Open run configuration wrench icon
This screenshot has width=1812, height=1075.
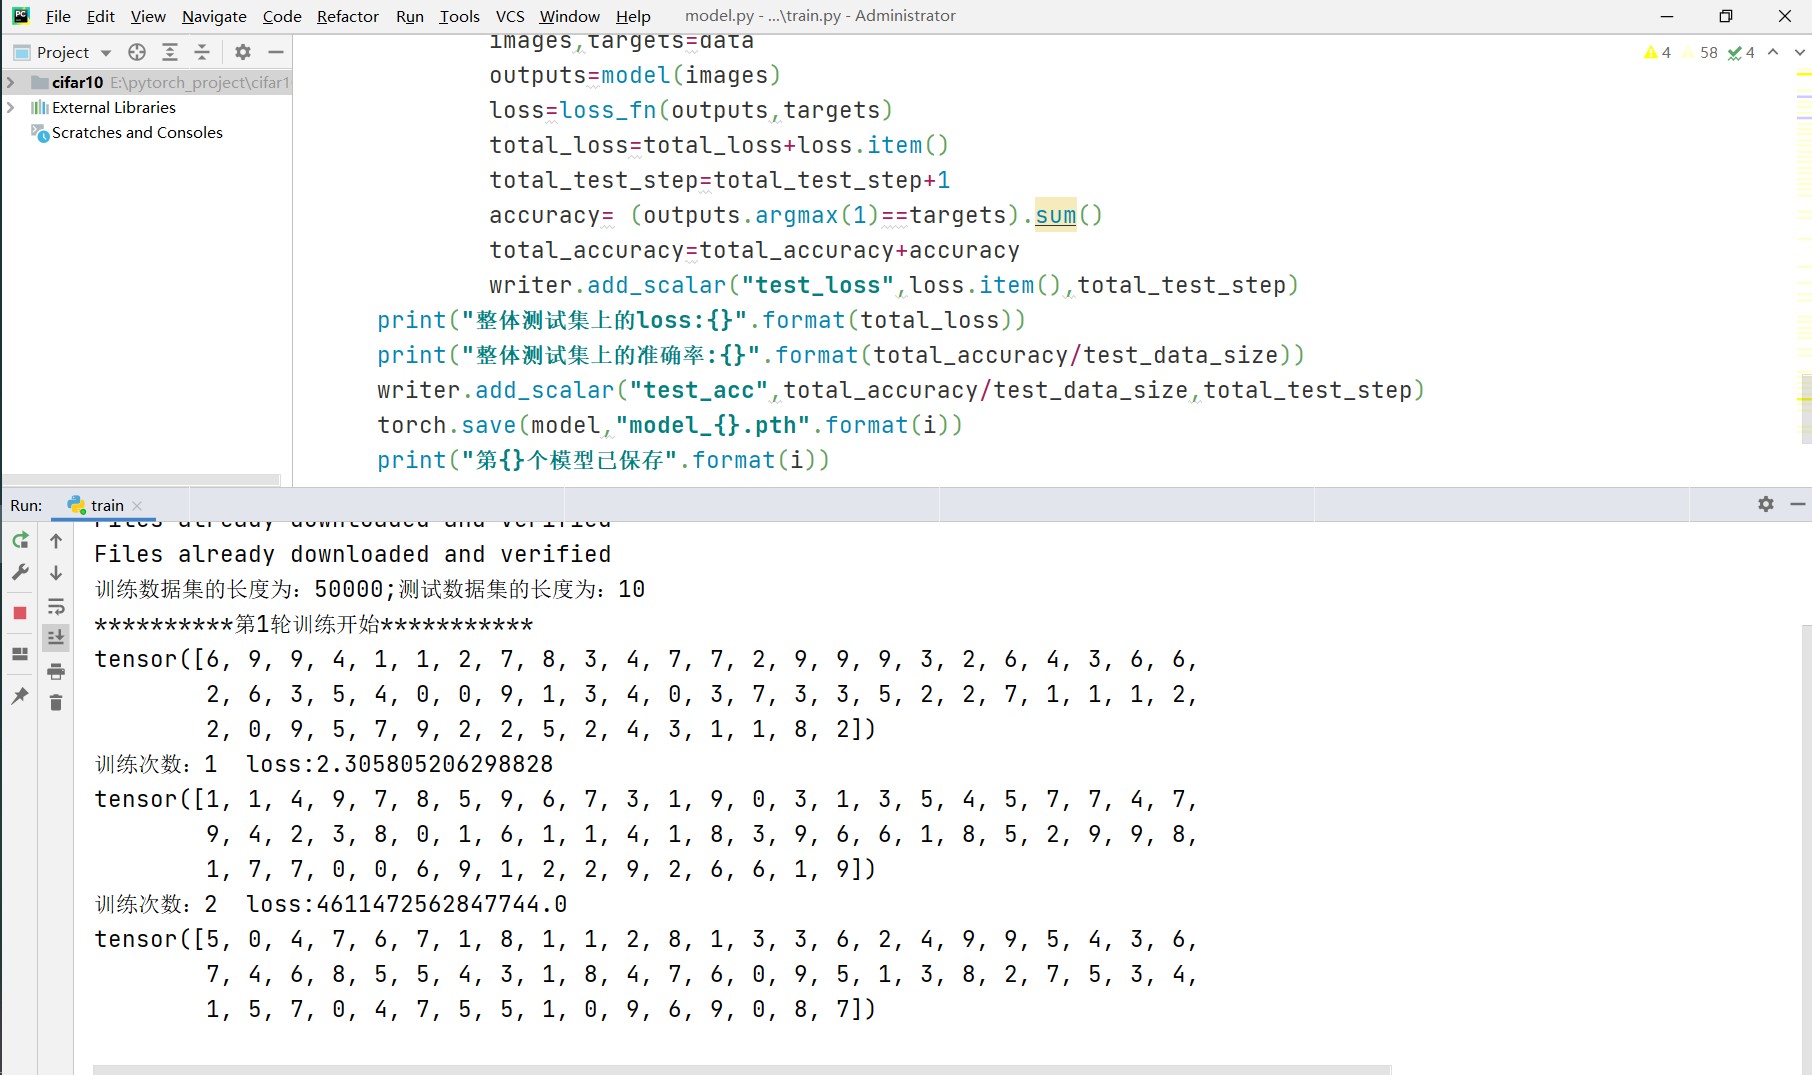[20, 572]
